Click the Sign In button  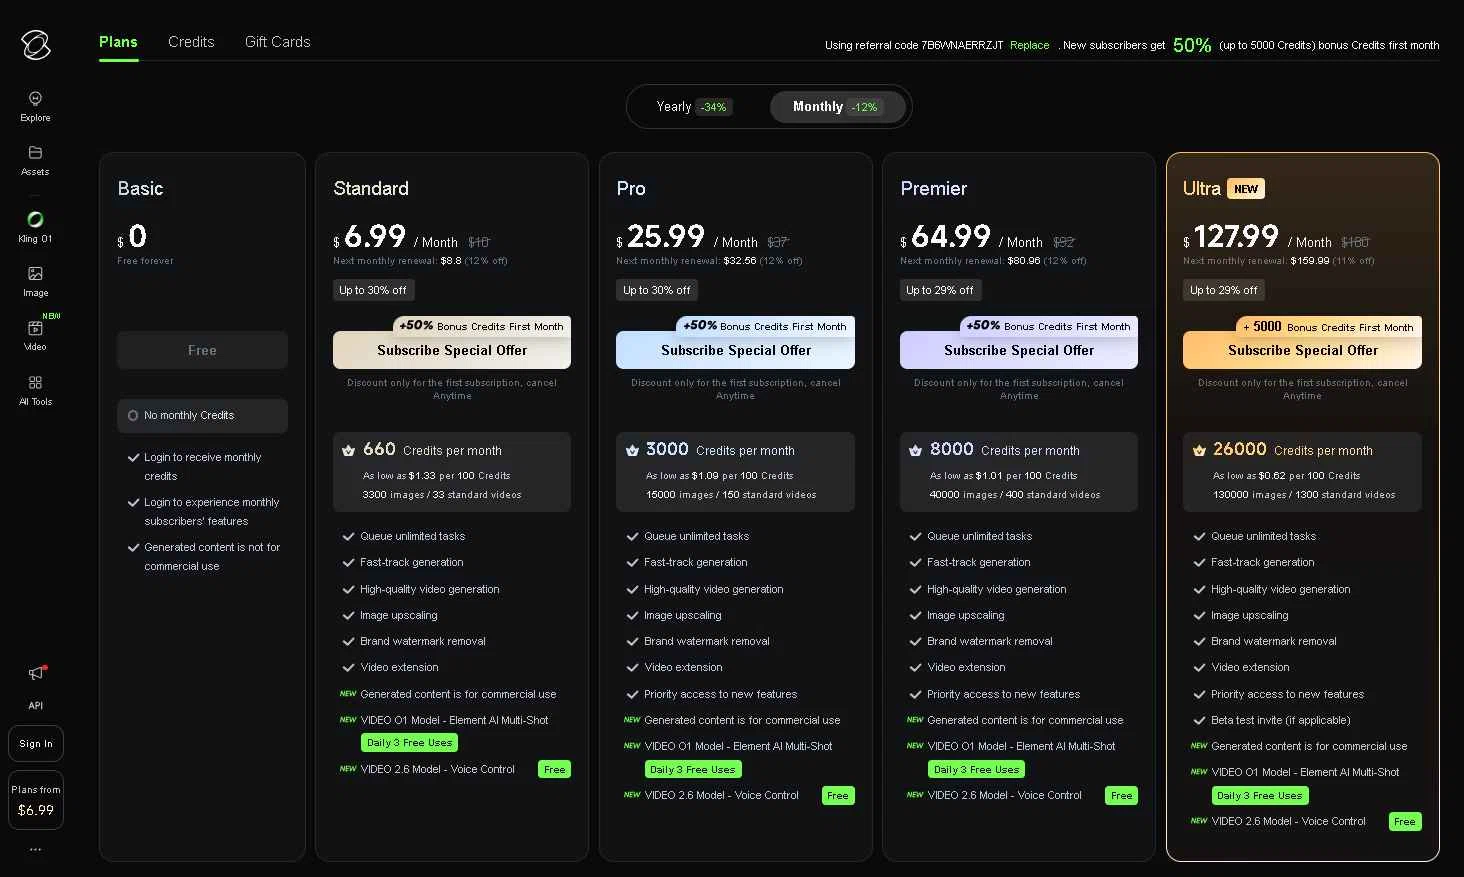pos(36,744)
